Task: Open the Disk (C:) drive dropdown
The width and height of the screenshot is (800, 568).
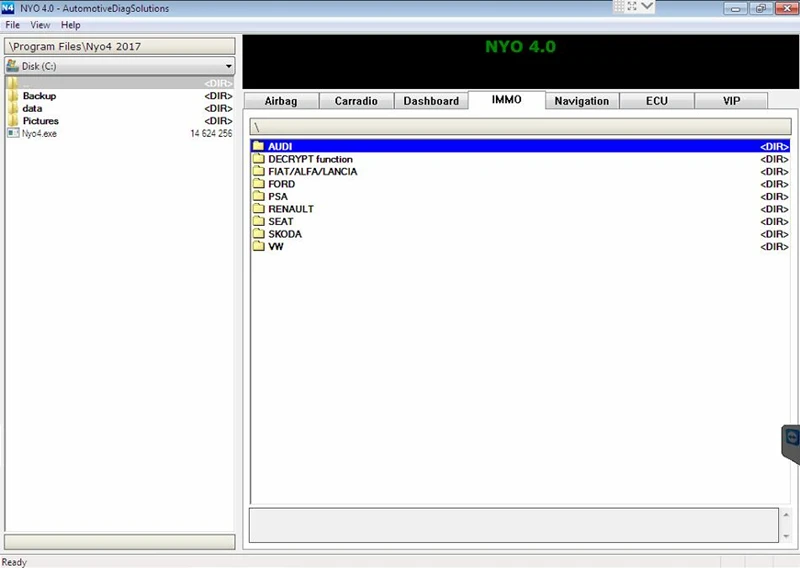Action: tap(229, 66)
